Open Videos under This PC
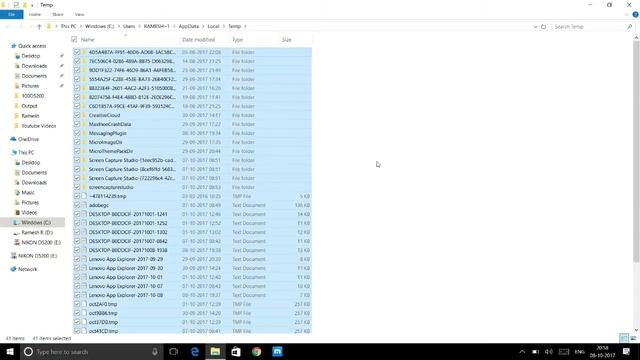The image size is (640, 360). [x=29, y=213]
